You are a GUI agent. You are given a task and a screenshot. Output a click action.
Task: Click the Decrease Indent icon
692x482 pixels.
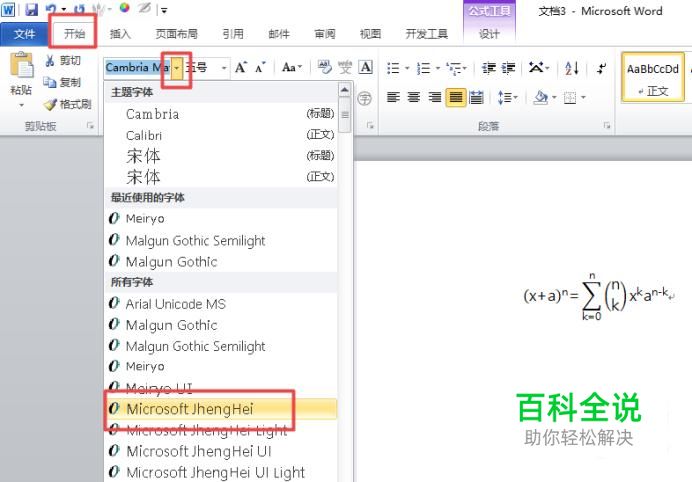(489, 68)
